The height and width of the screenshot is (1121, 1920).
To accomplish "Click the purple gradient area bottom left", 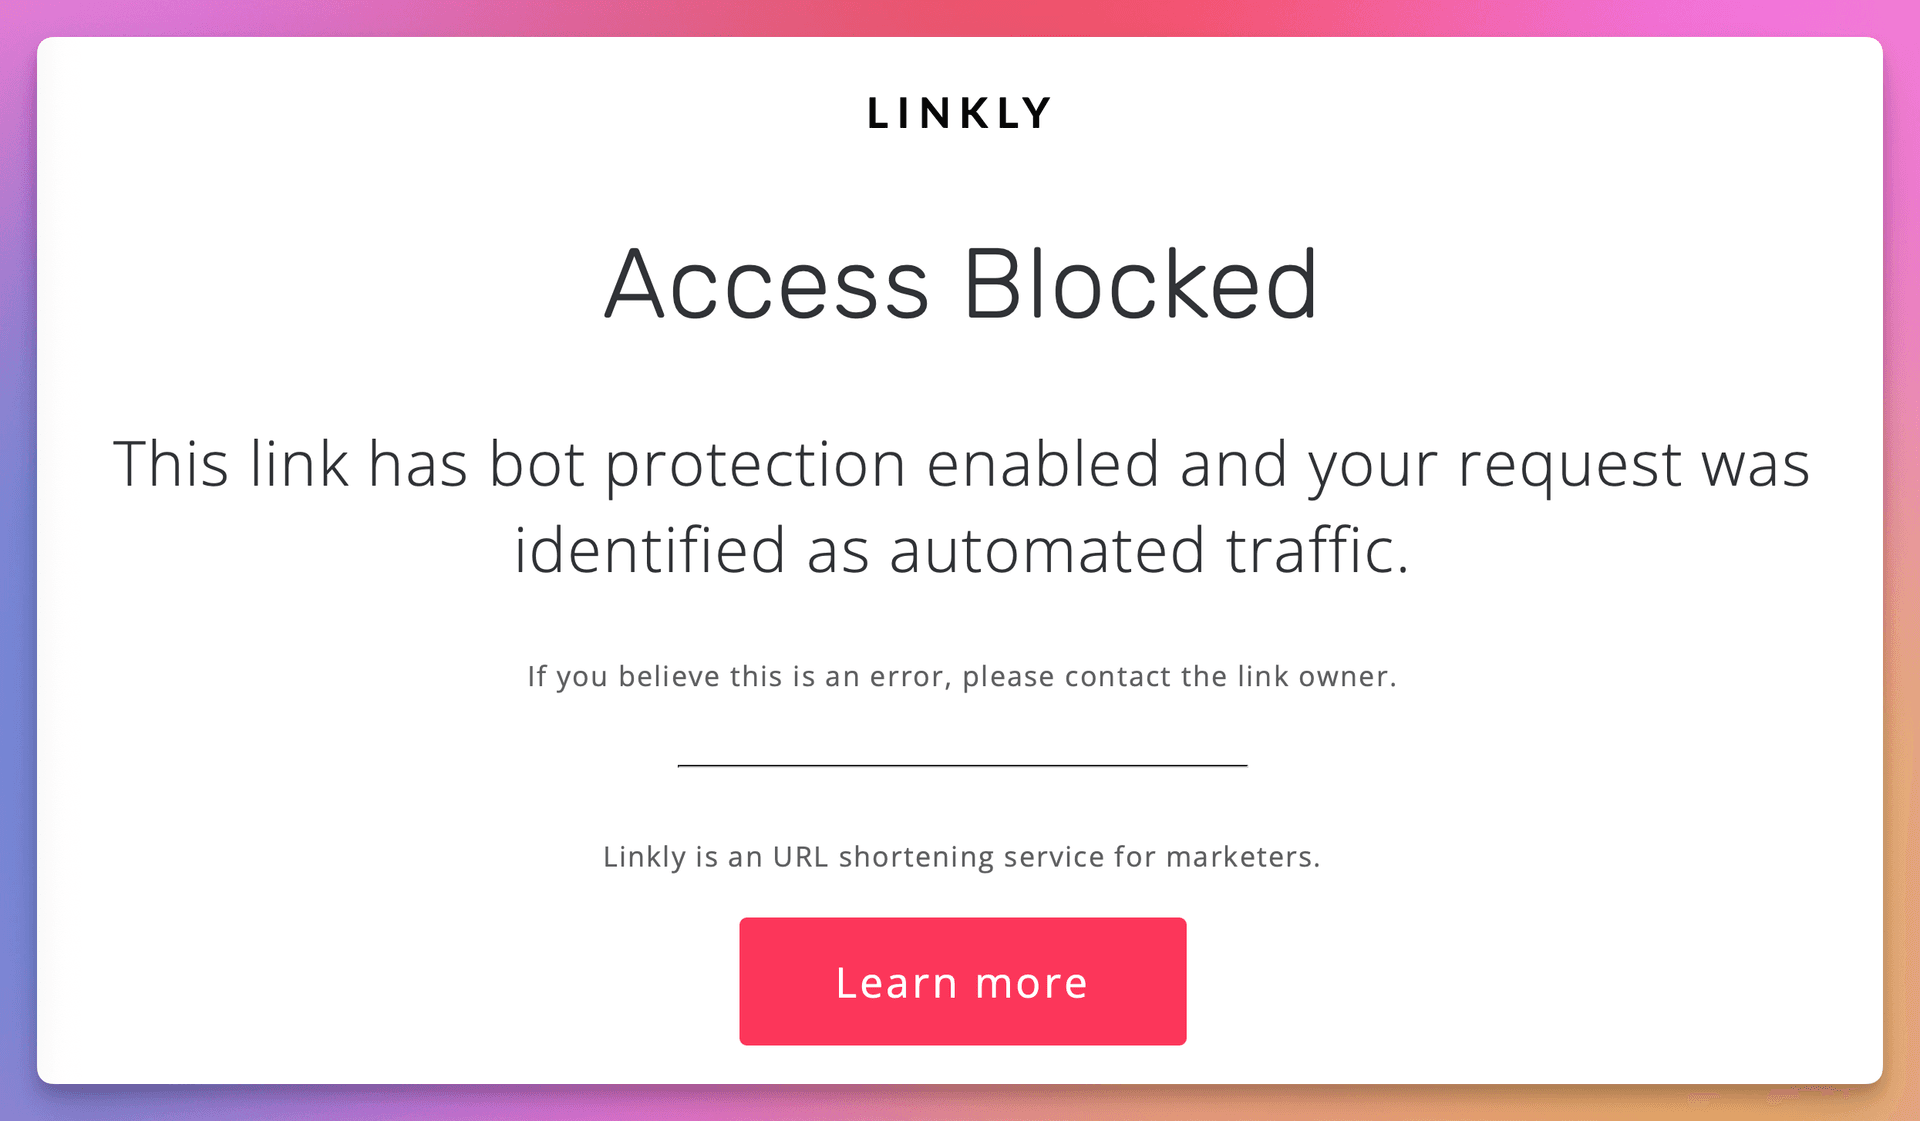I will pyautogui.click(x=18, y=1100).
